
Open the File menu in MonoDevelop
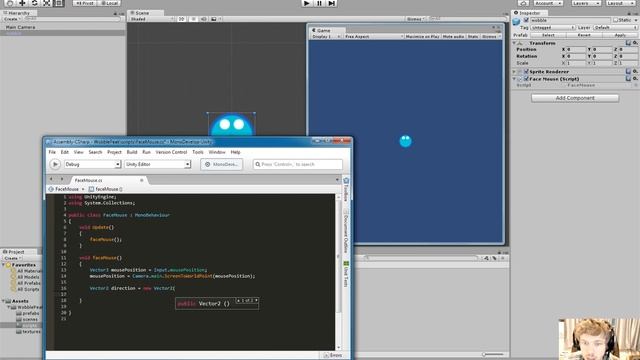(x=52, y=152)
